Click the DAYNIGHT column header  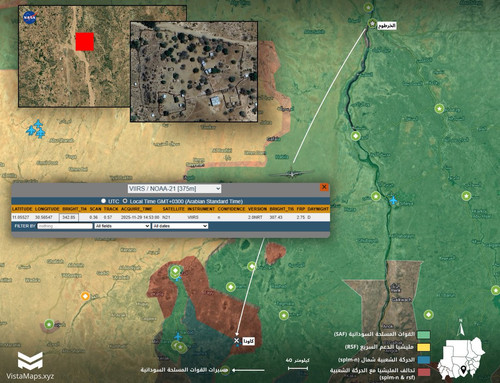pyautogui.click(x=318, y=209)
